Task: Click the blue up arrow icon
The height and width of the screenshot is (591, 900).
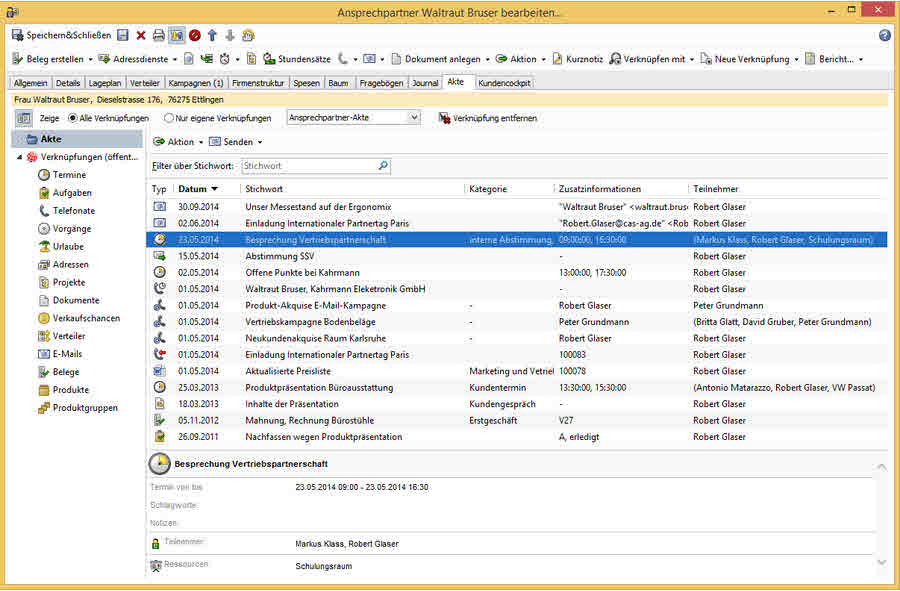Action: tap(212, 35)
